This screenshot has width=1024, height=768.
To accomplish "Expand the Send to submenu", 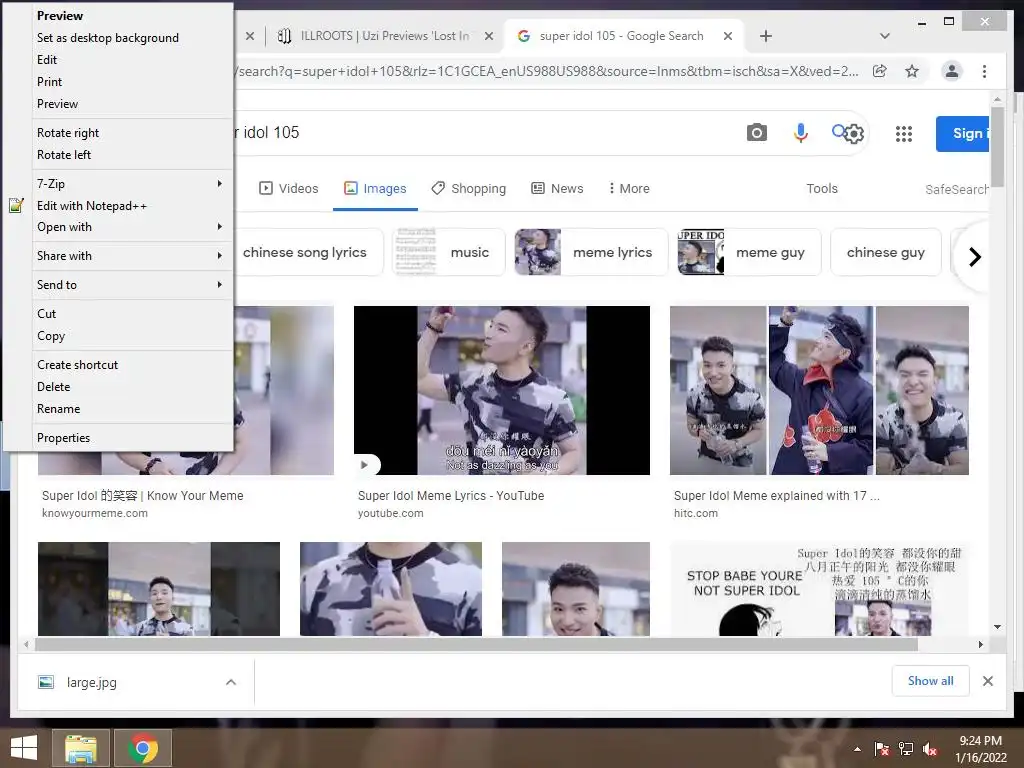I will coord(131,285).
